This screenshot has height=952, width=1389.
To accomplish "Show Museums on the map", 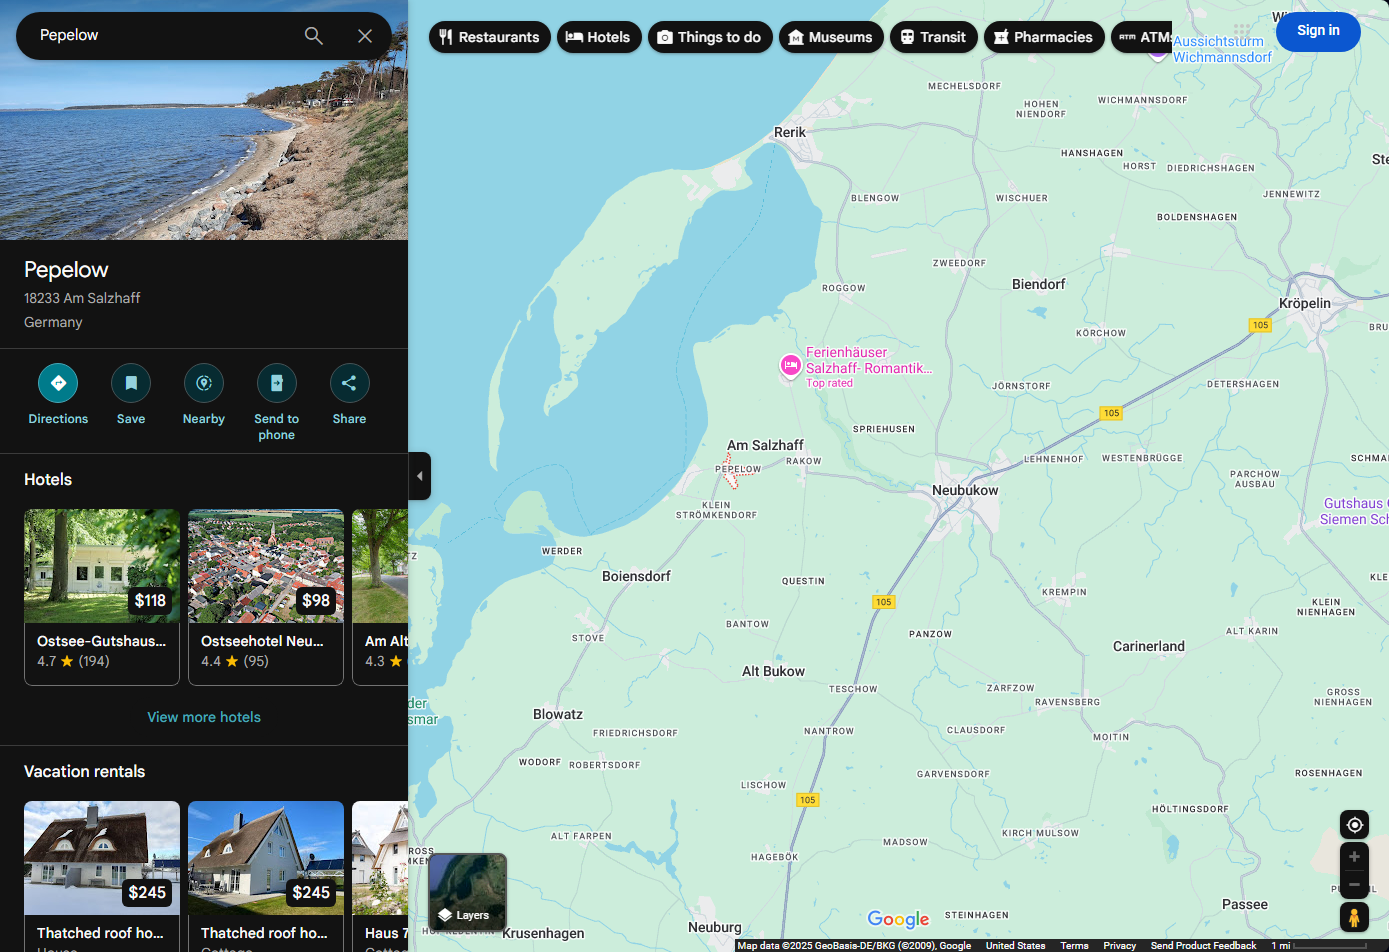I will (x=831, y=37).
